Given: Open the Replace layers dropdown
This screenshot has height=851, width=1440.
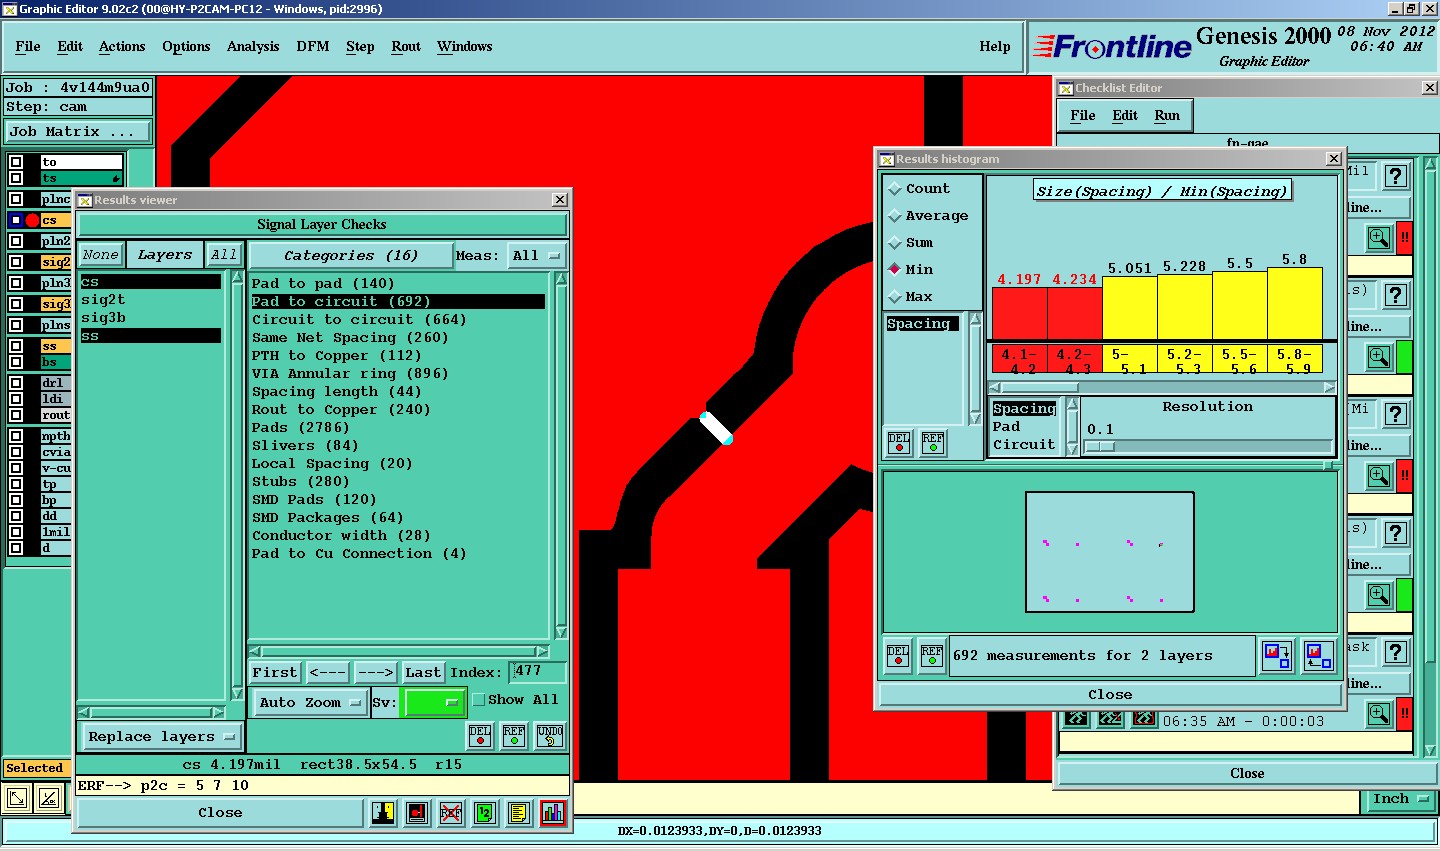Looking at the screenshot, I should pyautogui.click(x=161, y=737).
